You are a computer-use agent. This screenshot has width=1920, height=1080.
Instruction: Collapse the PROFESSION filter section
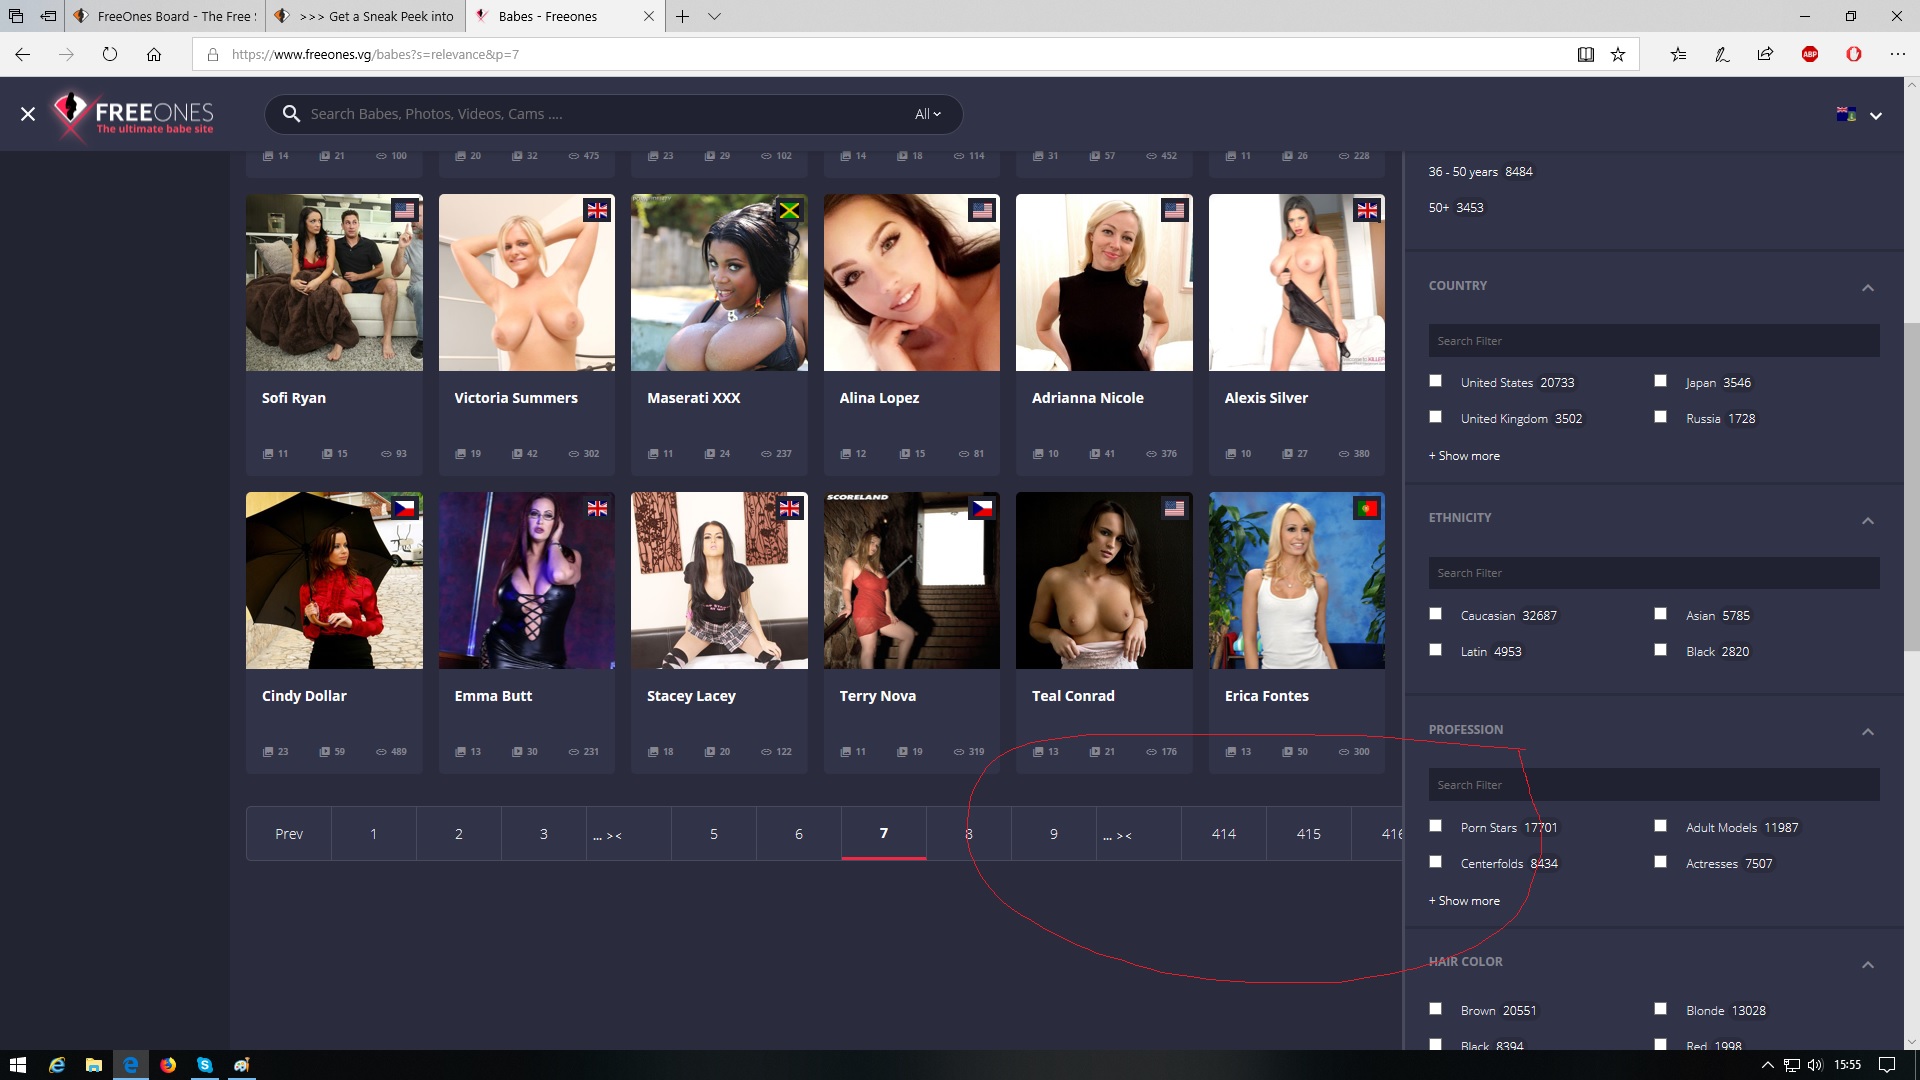point(1867,732)
